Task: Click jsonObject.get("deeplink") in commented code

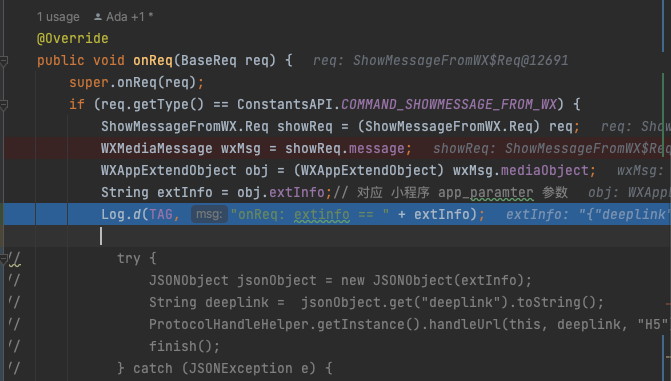Action: [x=405, y=302]
